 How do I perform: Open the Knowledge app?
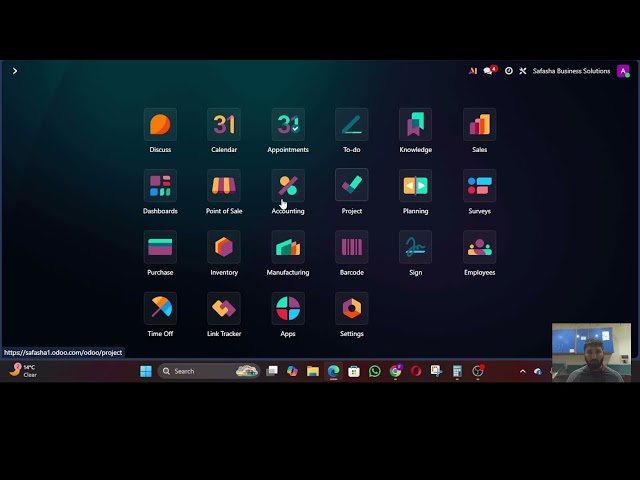pos(415,125)
